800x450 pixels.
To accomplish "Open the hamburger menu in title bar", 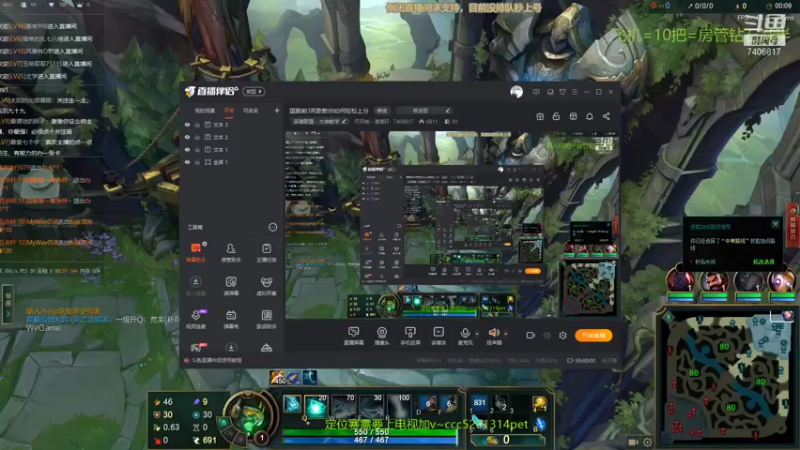I will 574,92.
